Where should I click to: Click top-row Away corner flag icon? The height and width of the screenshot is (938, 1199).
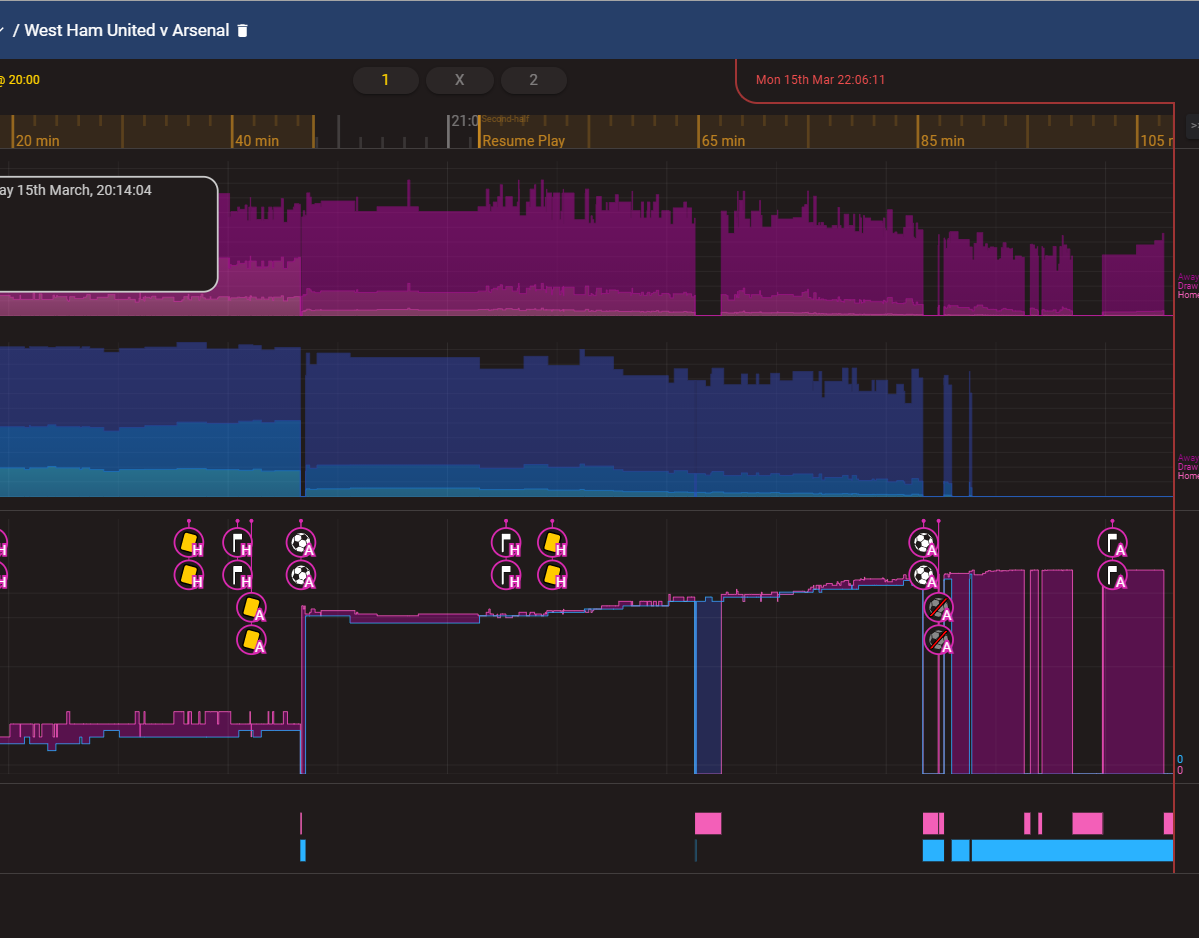tap(1113, 543)
